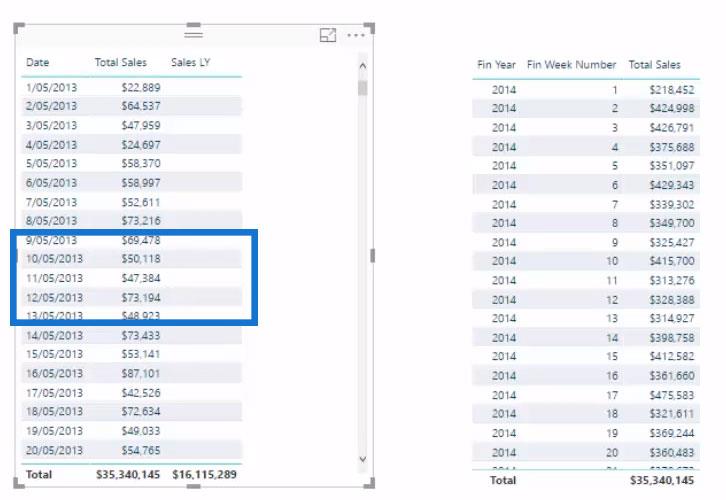Image resolution: width=726 pixels, height=500 pixels.
Task: Click the $375,688 week 4 sales value
Action: coord(671,147)
